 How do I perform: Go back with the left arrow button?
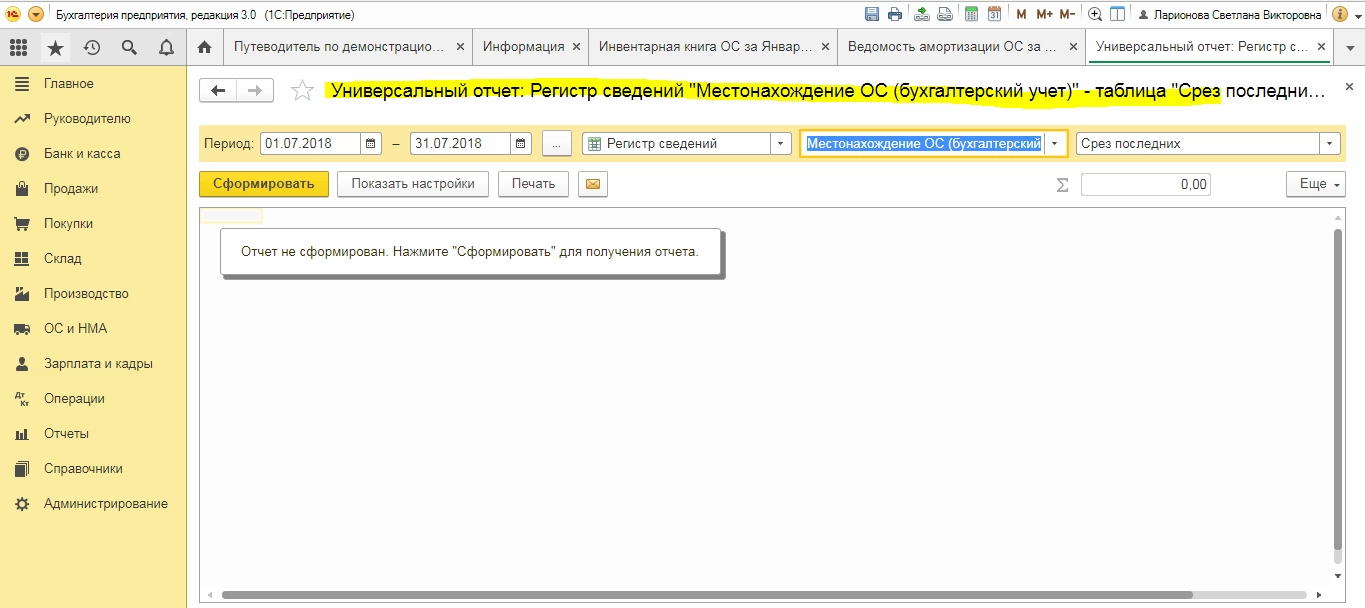tap(218, 91)
